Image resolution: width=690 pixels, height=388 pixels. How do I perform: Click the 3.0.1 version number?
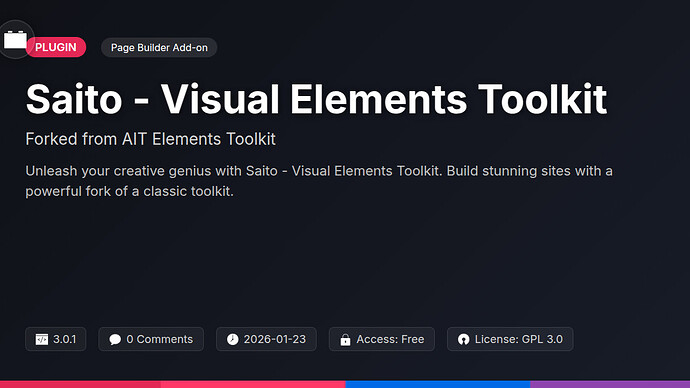(65, 339)
